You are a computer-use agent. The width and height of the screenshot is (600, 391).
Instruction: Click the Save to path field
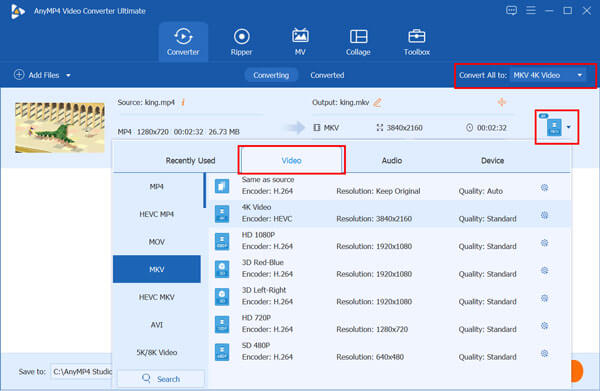(x=82, y=371)
